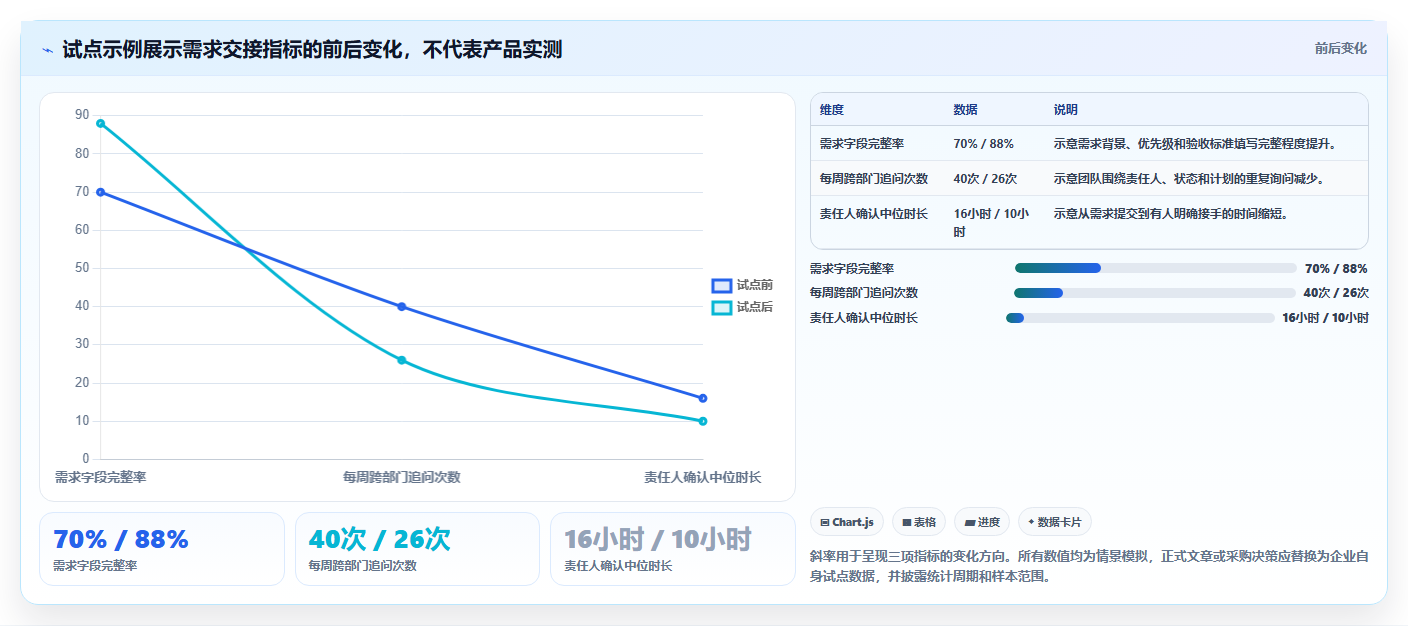Image resolution: width=1408 pixels, height=626 pixels.
Task: Click the 前后变化 badge in the header
Action: coord(1340,49)
